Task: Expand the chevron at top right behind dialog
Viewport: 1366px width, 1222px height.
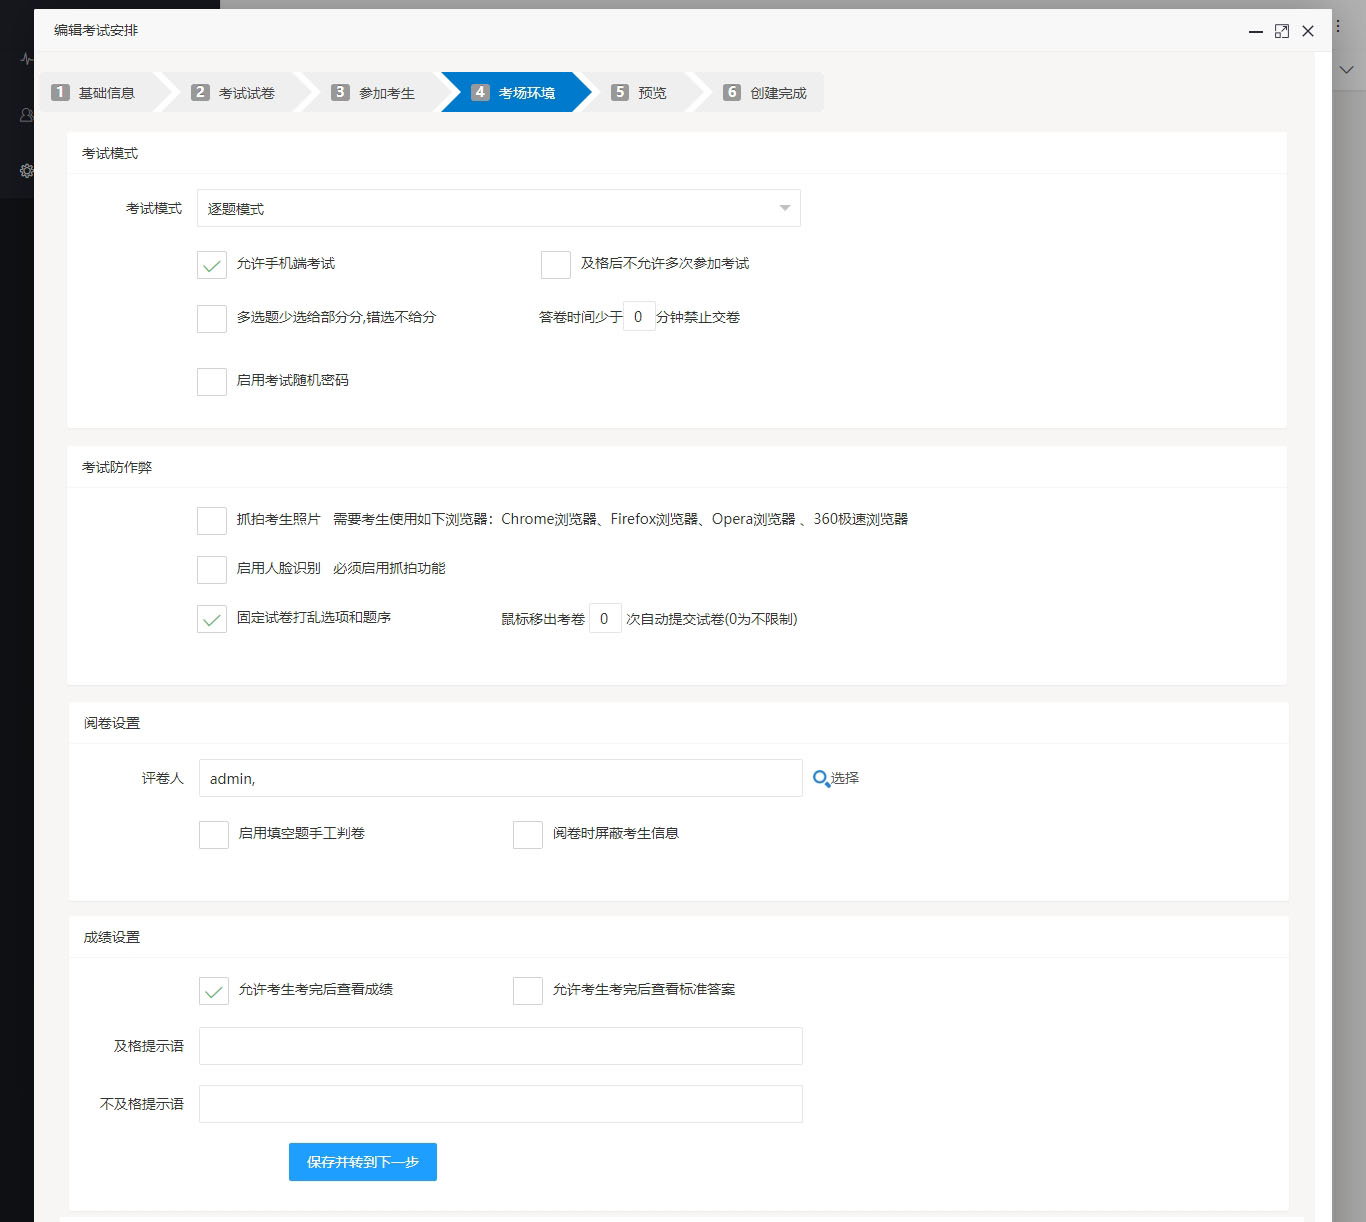Action: click(x=1347, y=70)
